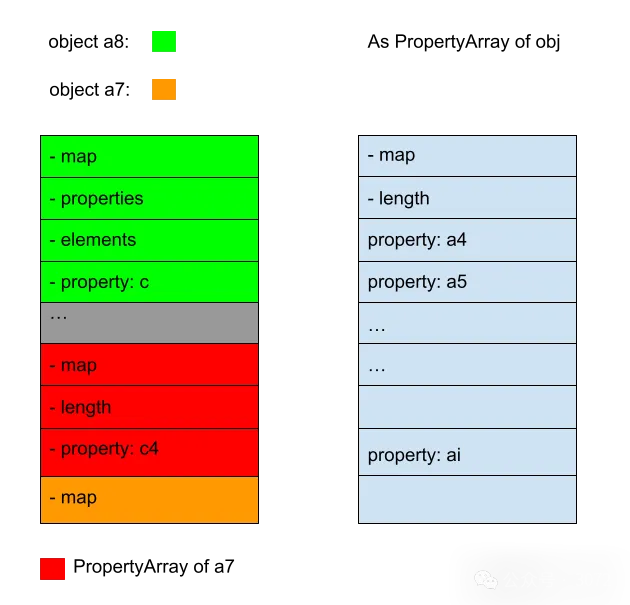630x605 pixels.
Task: Select the green properties cell
Action: (x=149, y=198)
